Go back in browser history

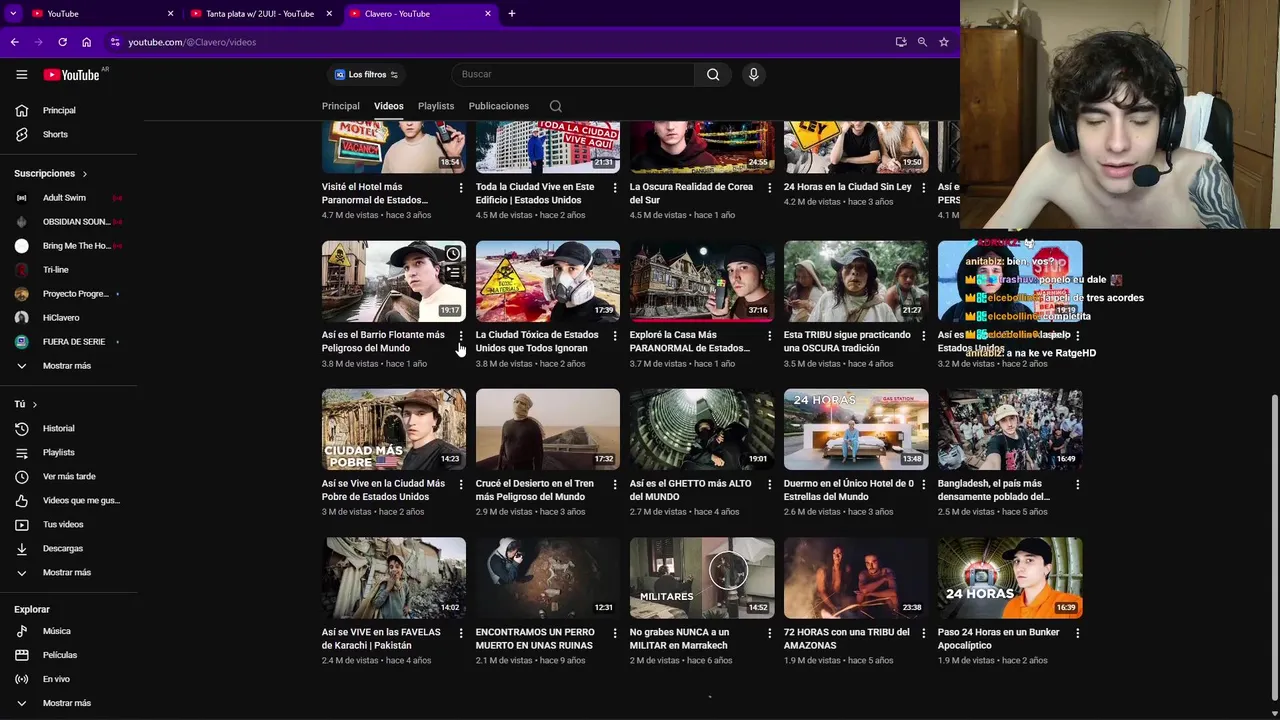[x=14, y=42]
